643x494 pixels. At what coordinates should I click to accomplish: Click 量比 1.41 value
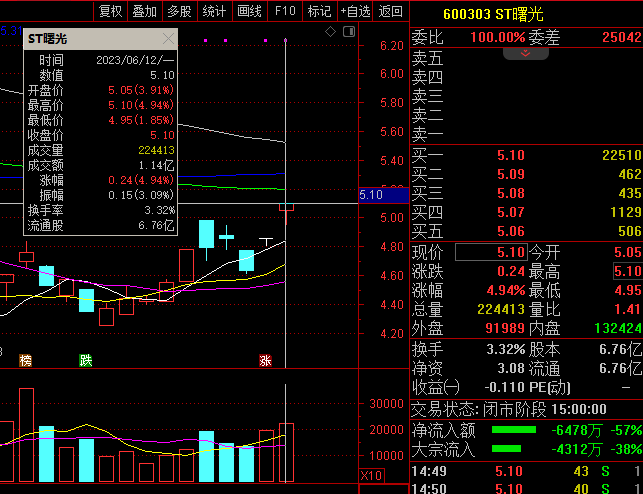pyautogui.click(x=627, y=309)
